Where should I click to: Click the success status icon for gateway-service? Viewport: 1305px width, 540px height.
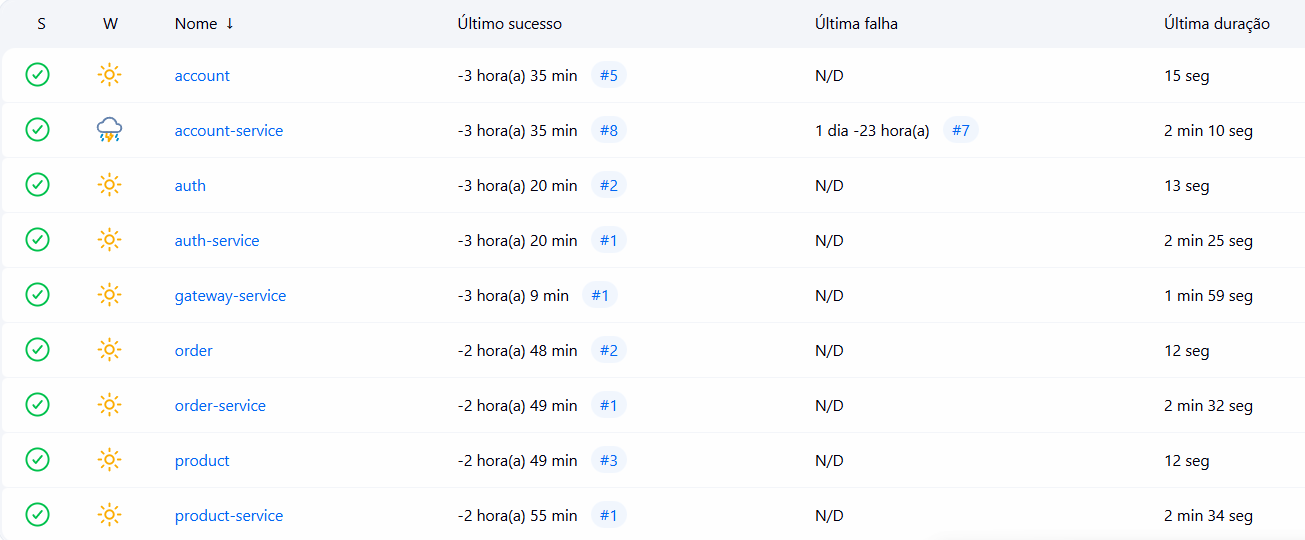pyautogui.click(x=37, y=295)
